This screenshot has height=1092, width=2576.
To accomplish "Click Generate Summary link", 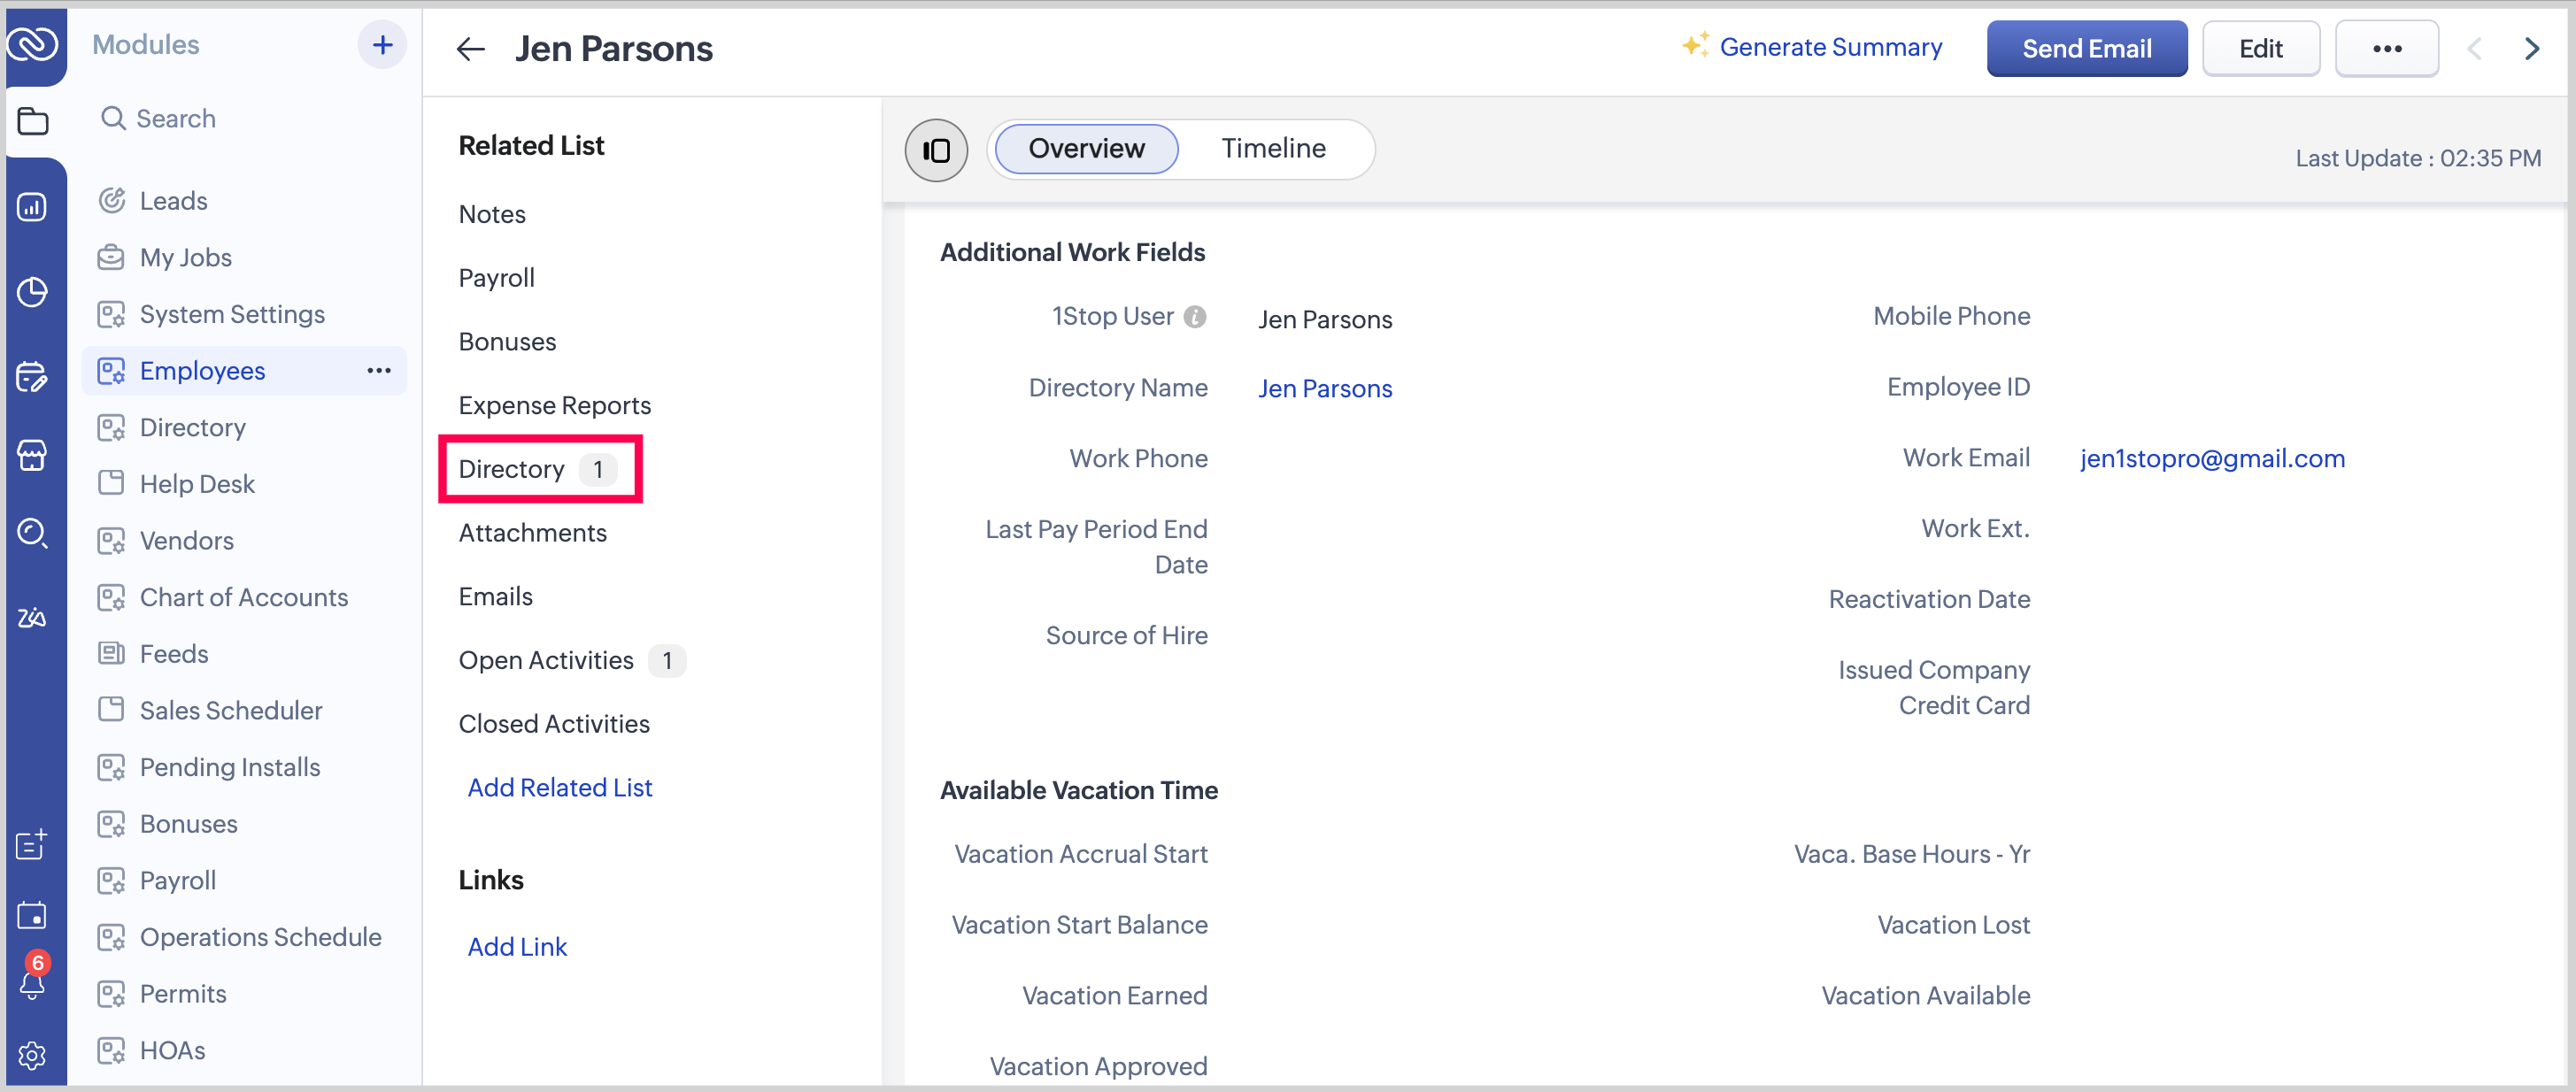I will [x=1829, y=47].
